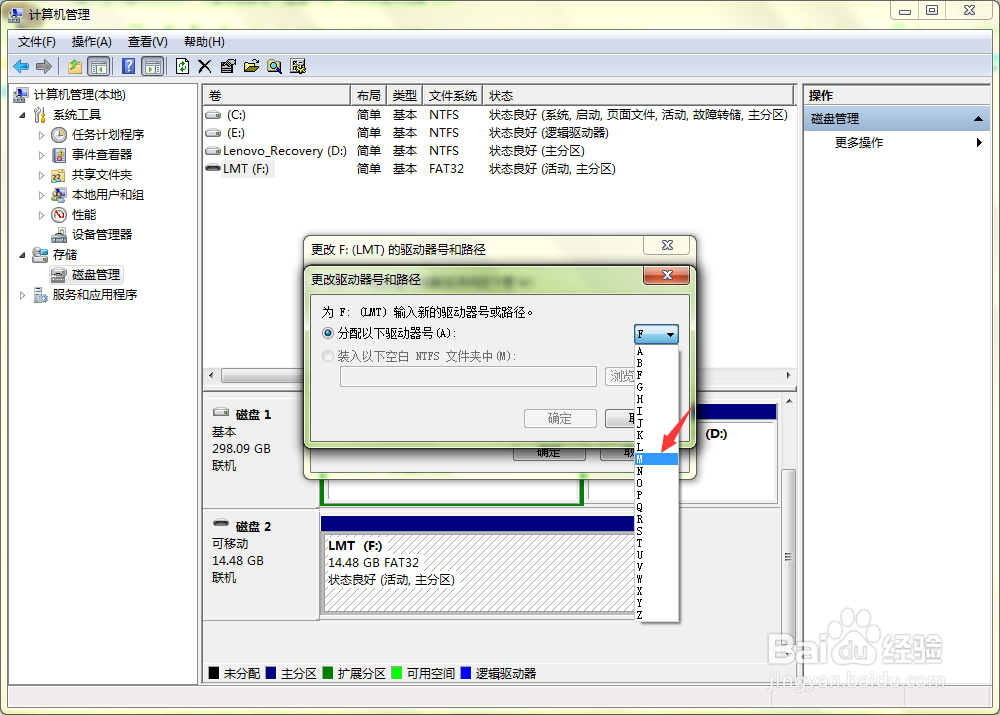Image resolution: width=1000 pixels, height=715 pixels.
Task: Choose letter G in drive list
Action: pyautogui.click(x=656, y=387)
